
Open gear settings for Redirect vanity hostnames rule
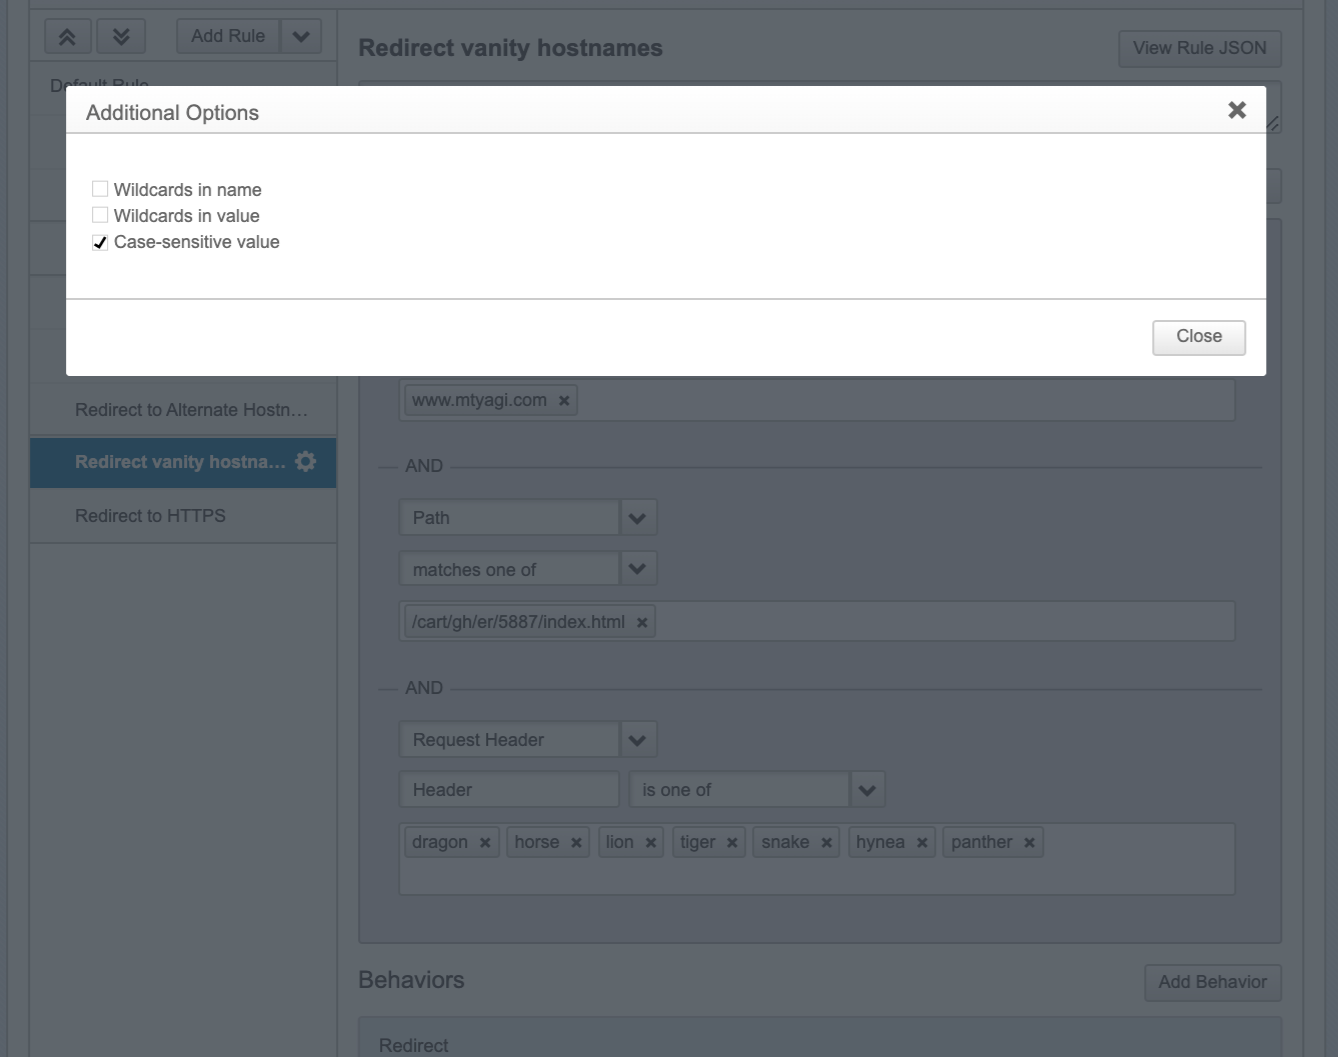306,462
